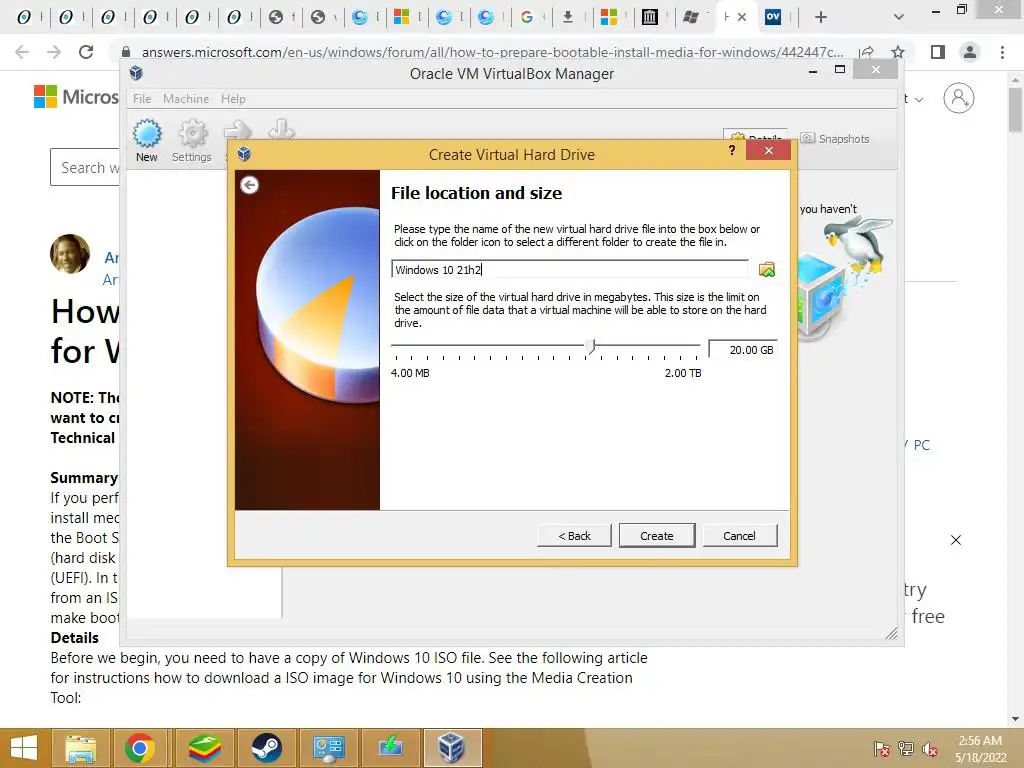Click the VirtualBox taskbar icon

click(451, 748)
